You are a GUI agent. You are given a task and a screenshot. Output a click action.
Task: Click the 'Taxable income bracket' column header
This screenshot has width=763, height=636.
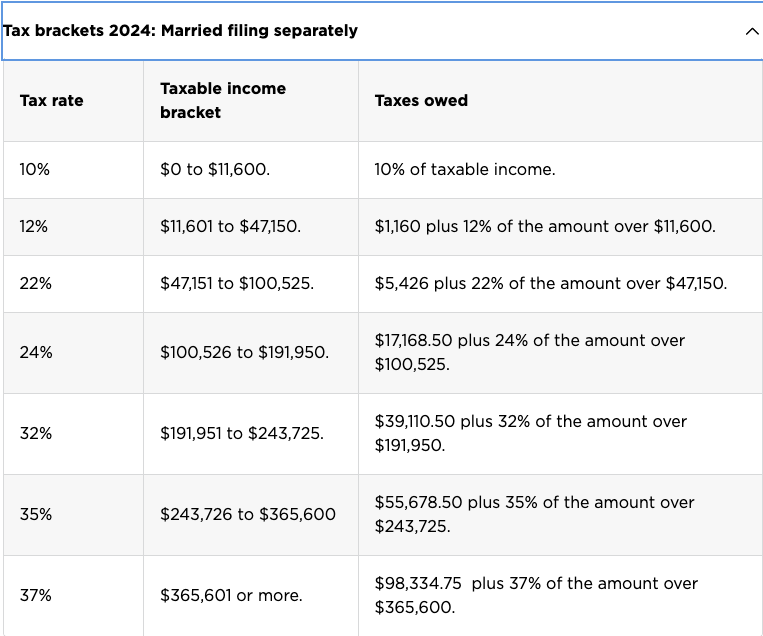click(251, 101)
